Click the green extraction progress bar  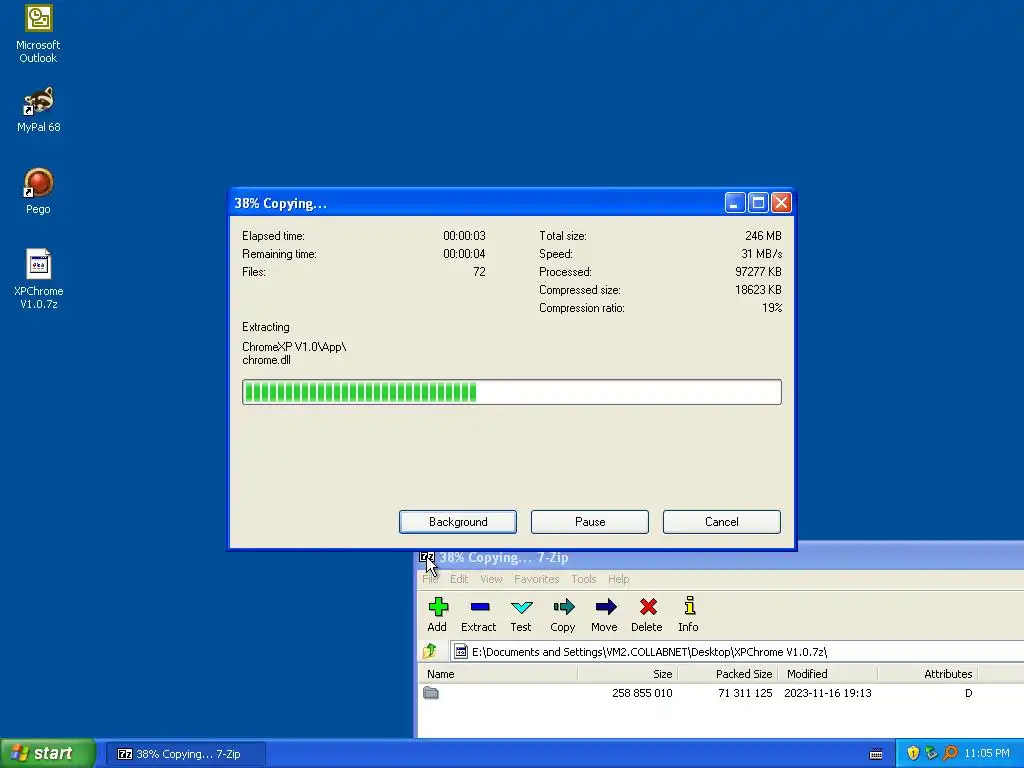(x=512, y=392)
